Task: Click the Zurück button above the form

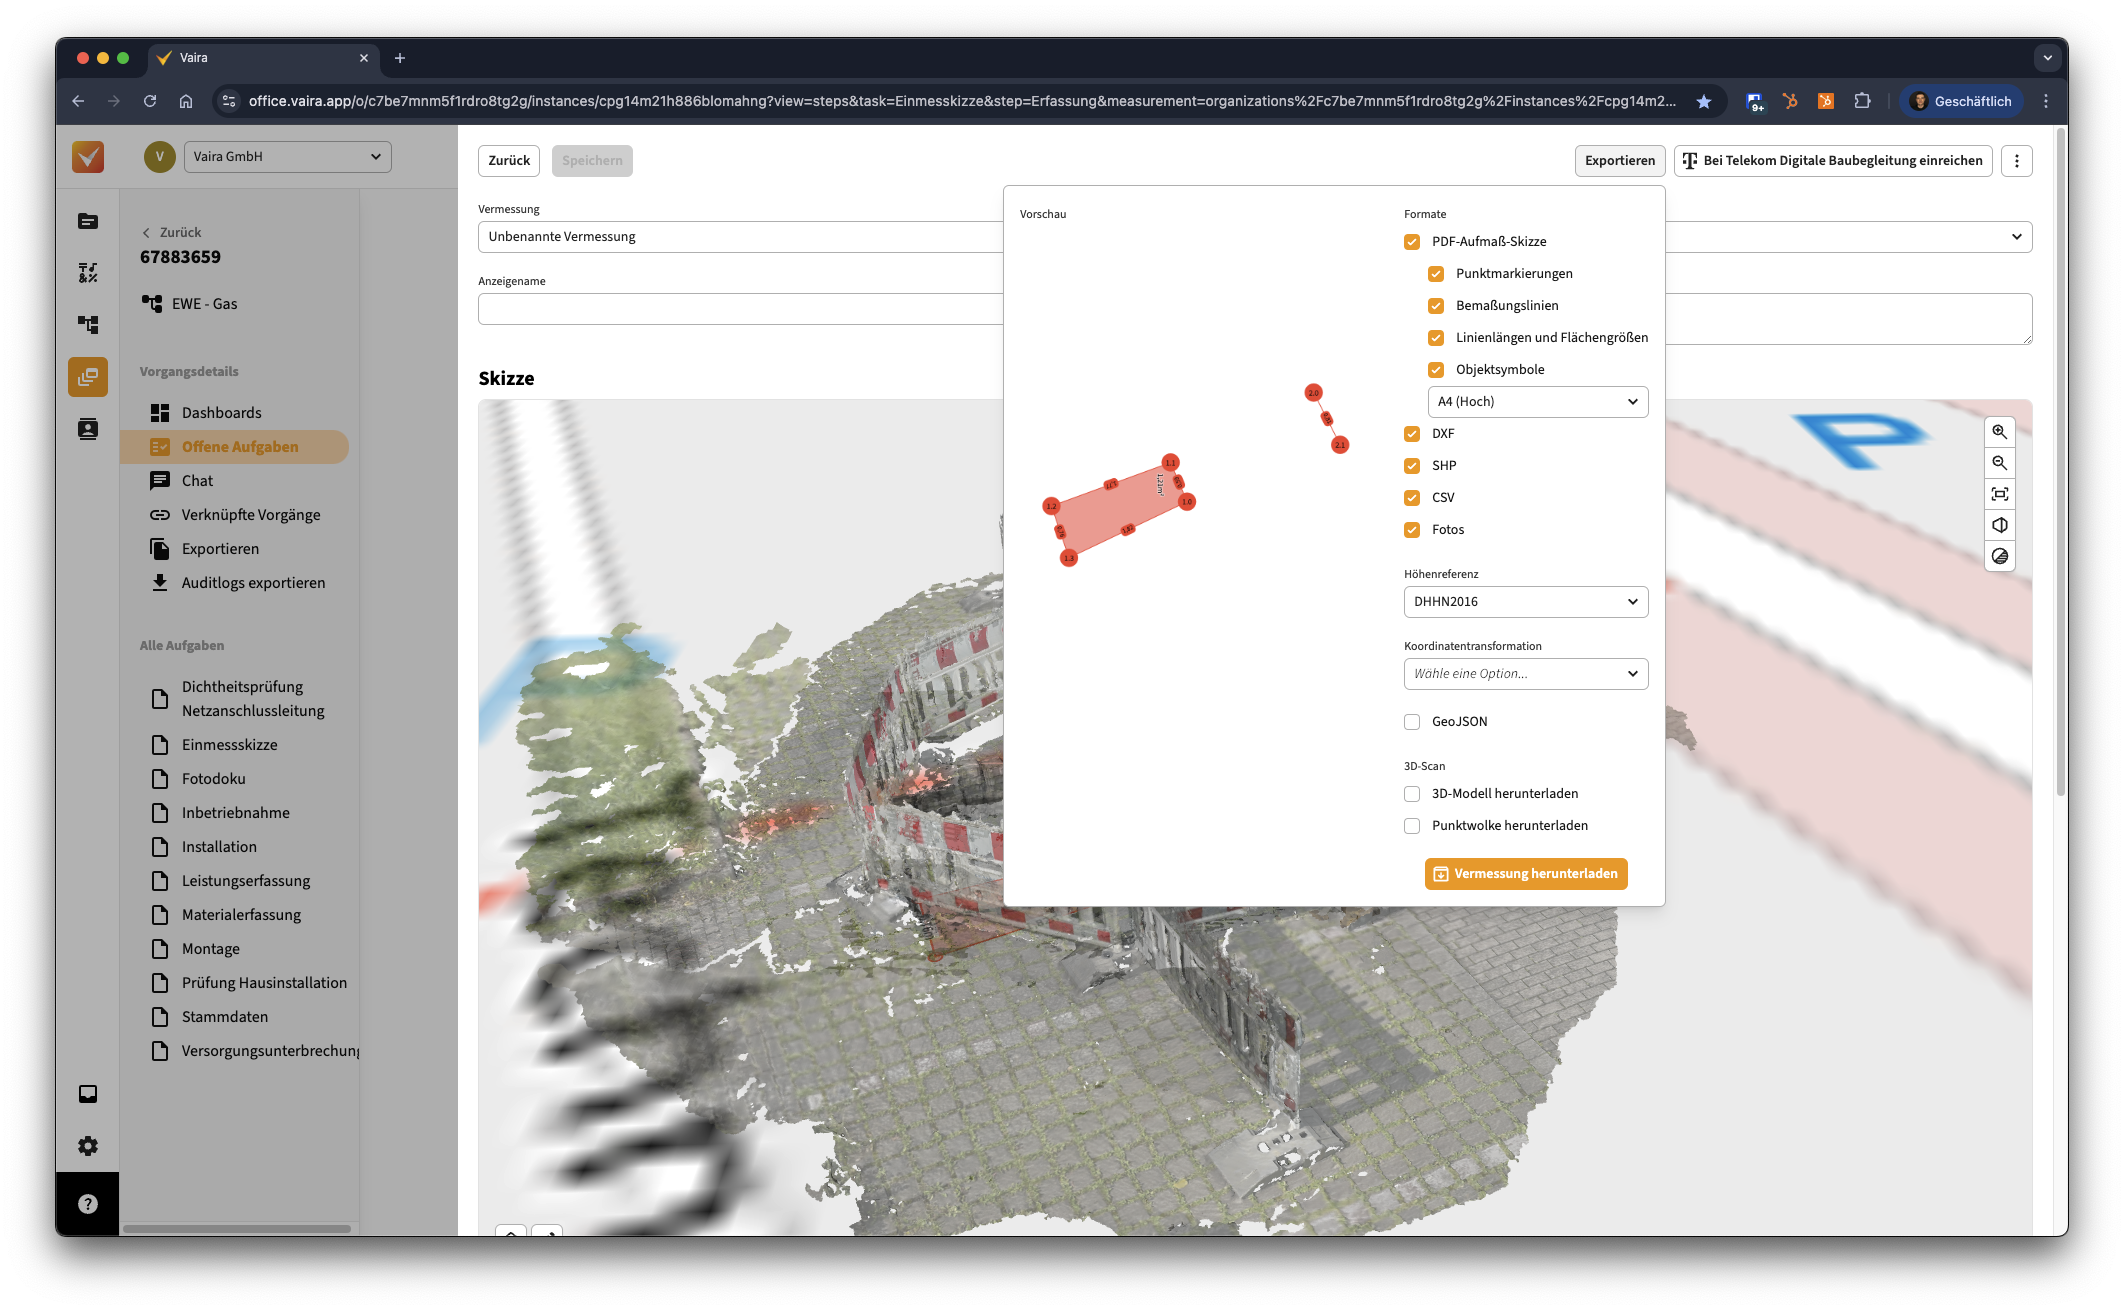Action: (509, 161)
